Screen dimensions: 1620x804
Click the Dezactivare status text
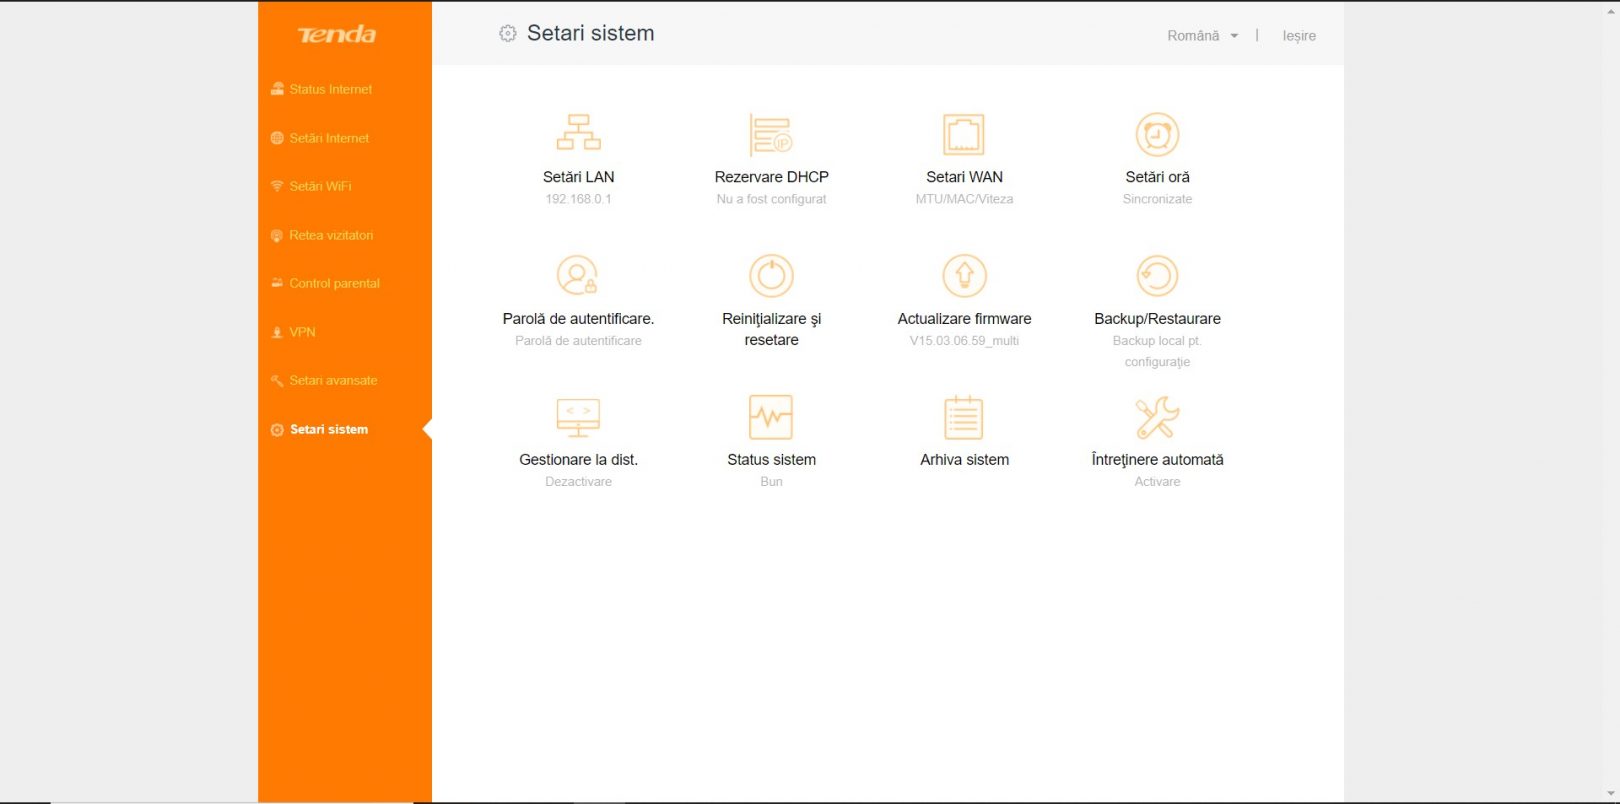tap(578, 482)
